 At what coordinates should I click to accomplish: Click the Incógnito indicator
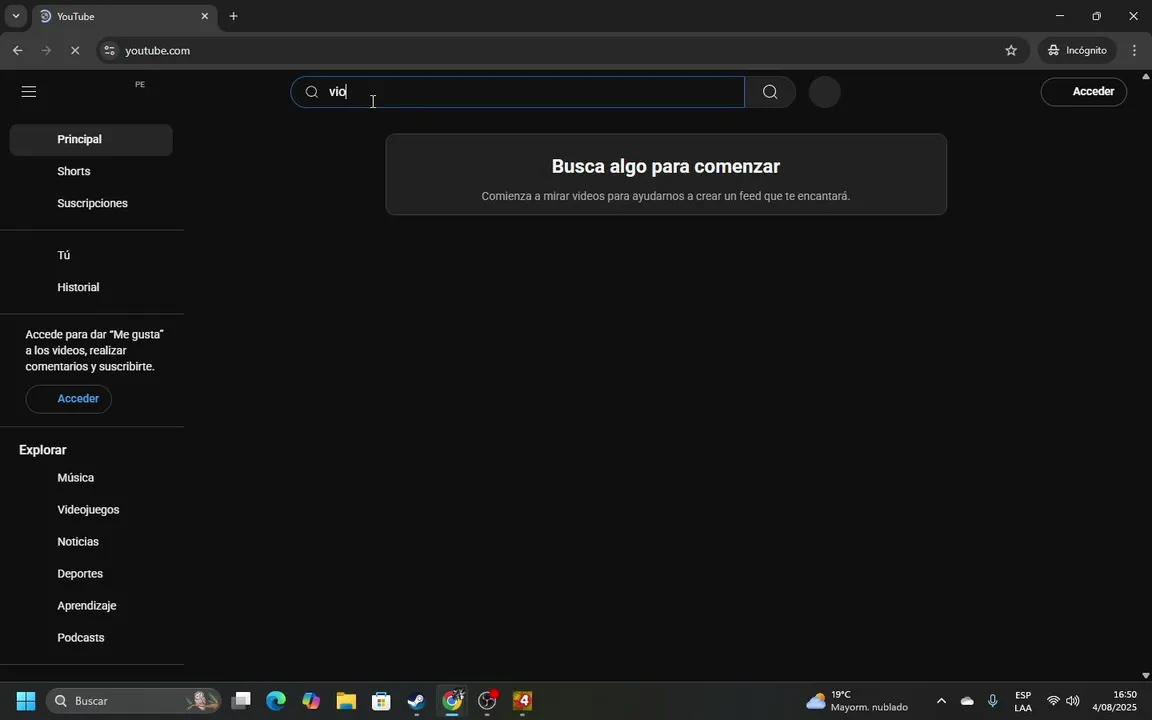coord(1077,51)
